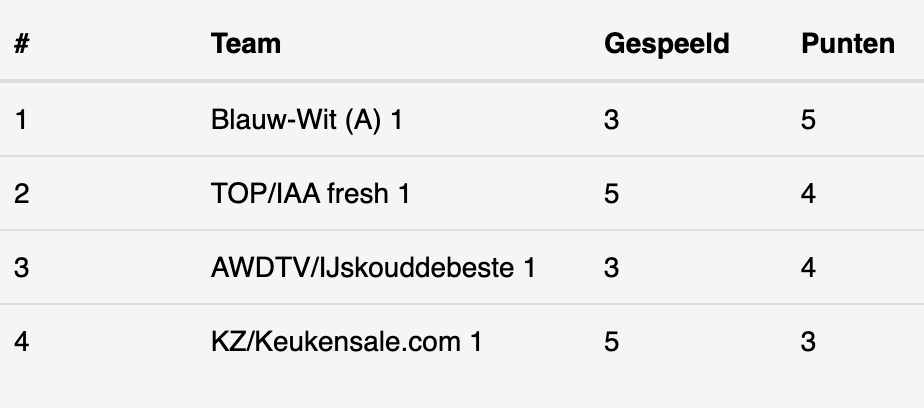Viewport: 924px width, 408px height.
Task: Click KZ/Keukensale.com points value 3
Action: tap(808, 342)
